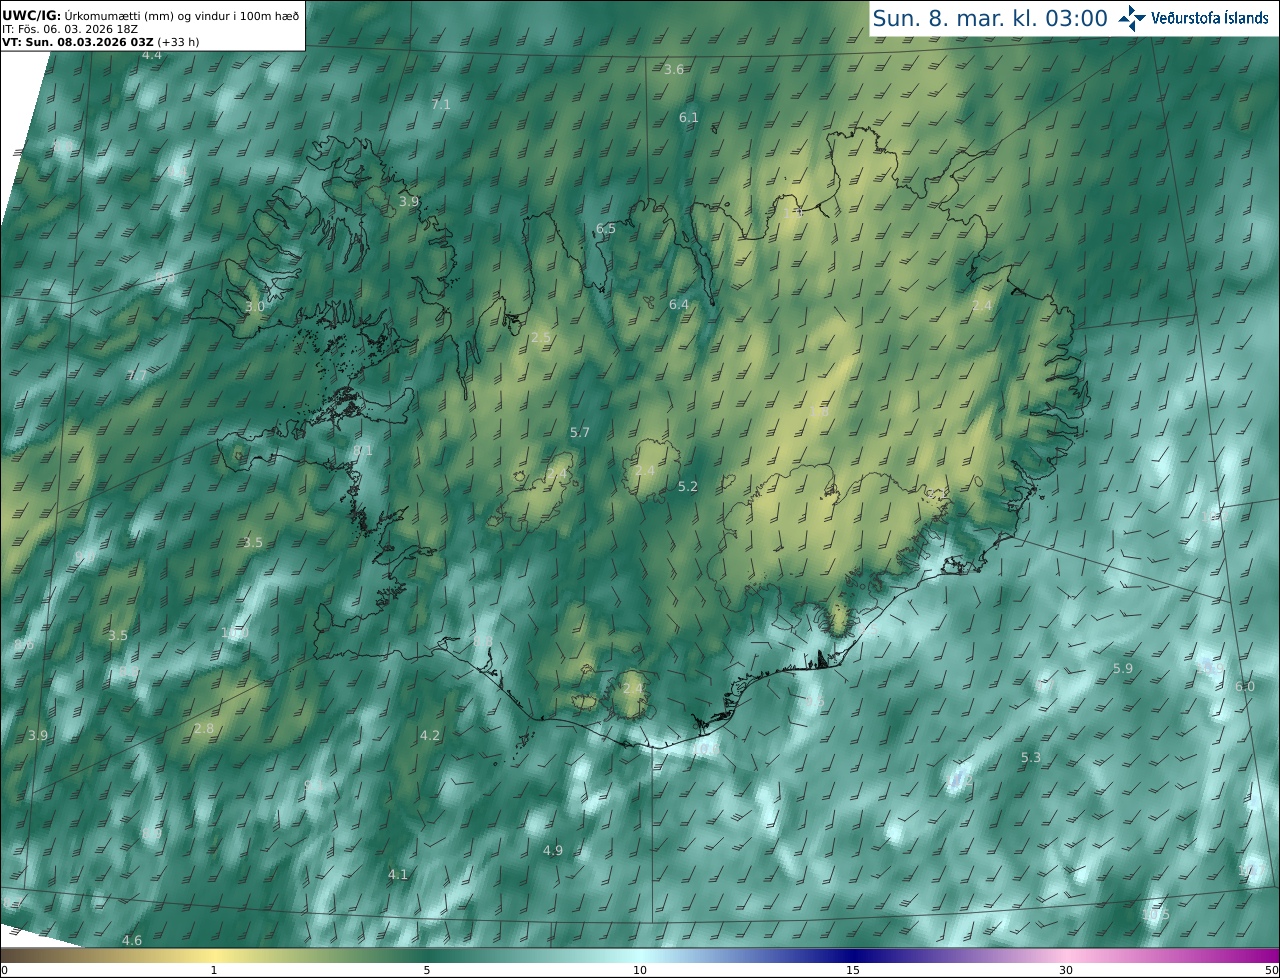
Task: Click the 5.7 value on the map
Action: 580,432
